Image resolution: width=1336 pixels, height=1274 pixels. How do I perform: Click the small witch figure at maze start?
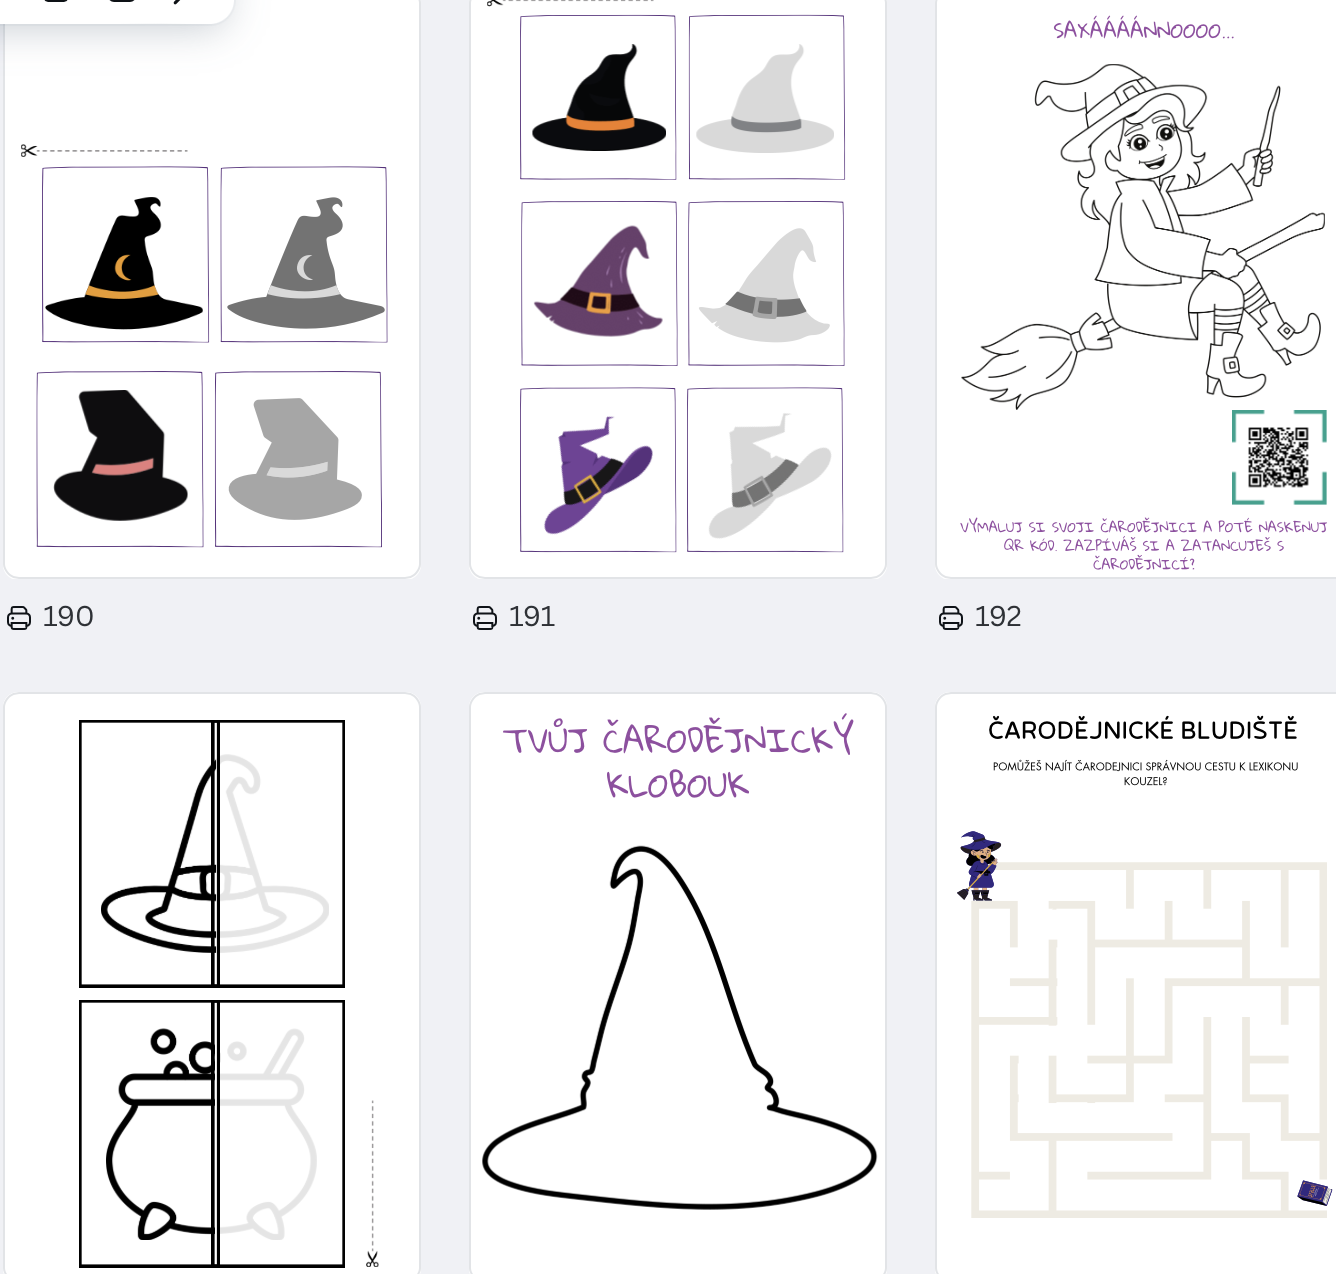tap(979, 866)
